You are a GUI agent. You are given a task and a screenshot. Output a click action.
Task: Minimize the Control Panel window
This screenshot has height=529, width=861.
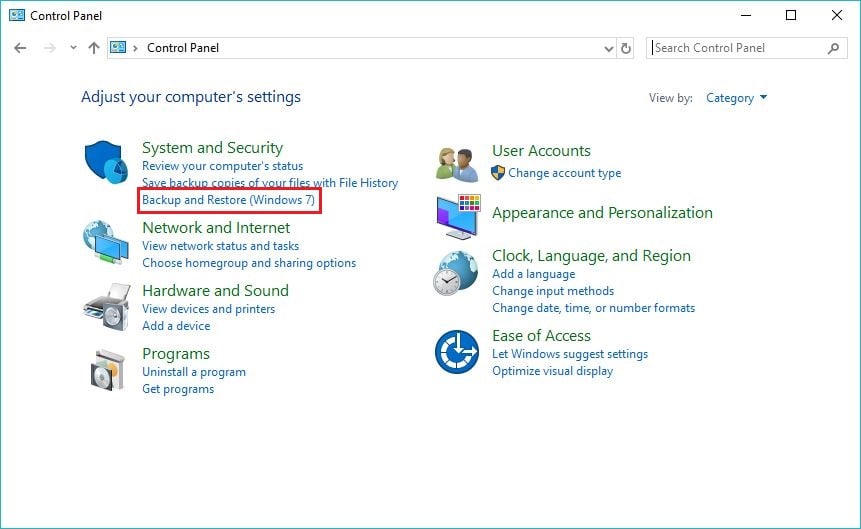(746, 15)
